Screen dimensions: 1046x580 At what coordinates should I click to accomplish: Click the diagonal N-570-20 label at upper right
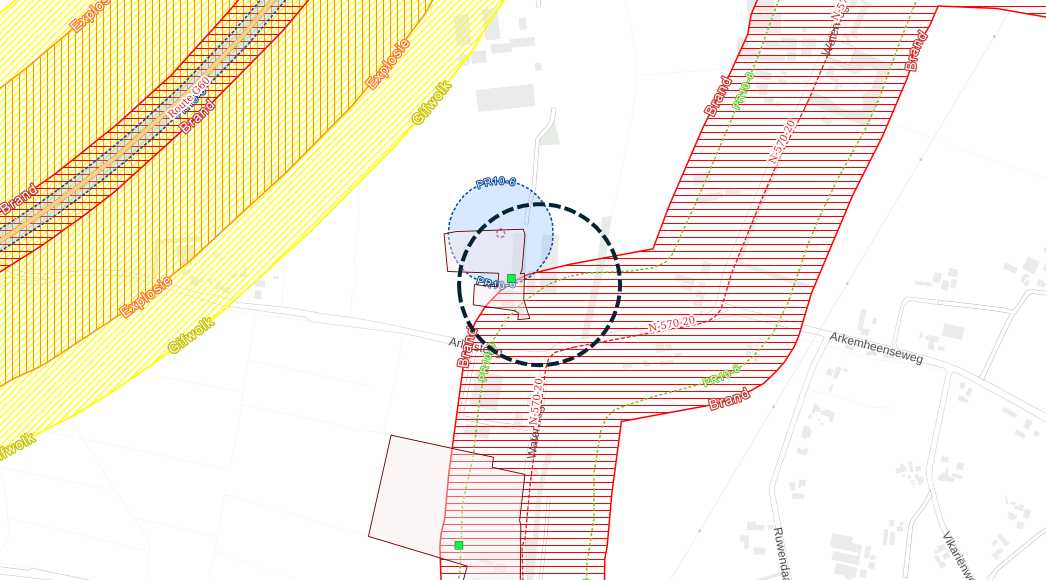(x=782, y=141)
